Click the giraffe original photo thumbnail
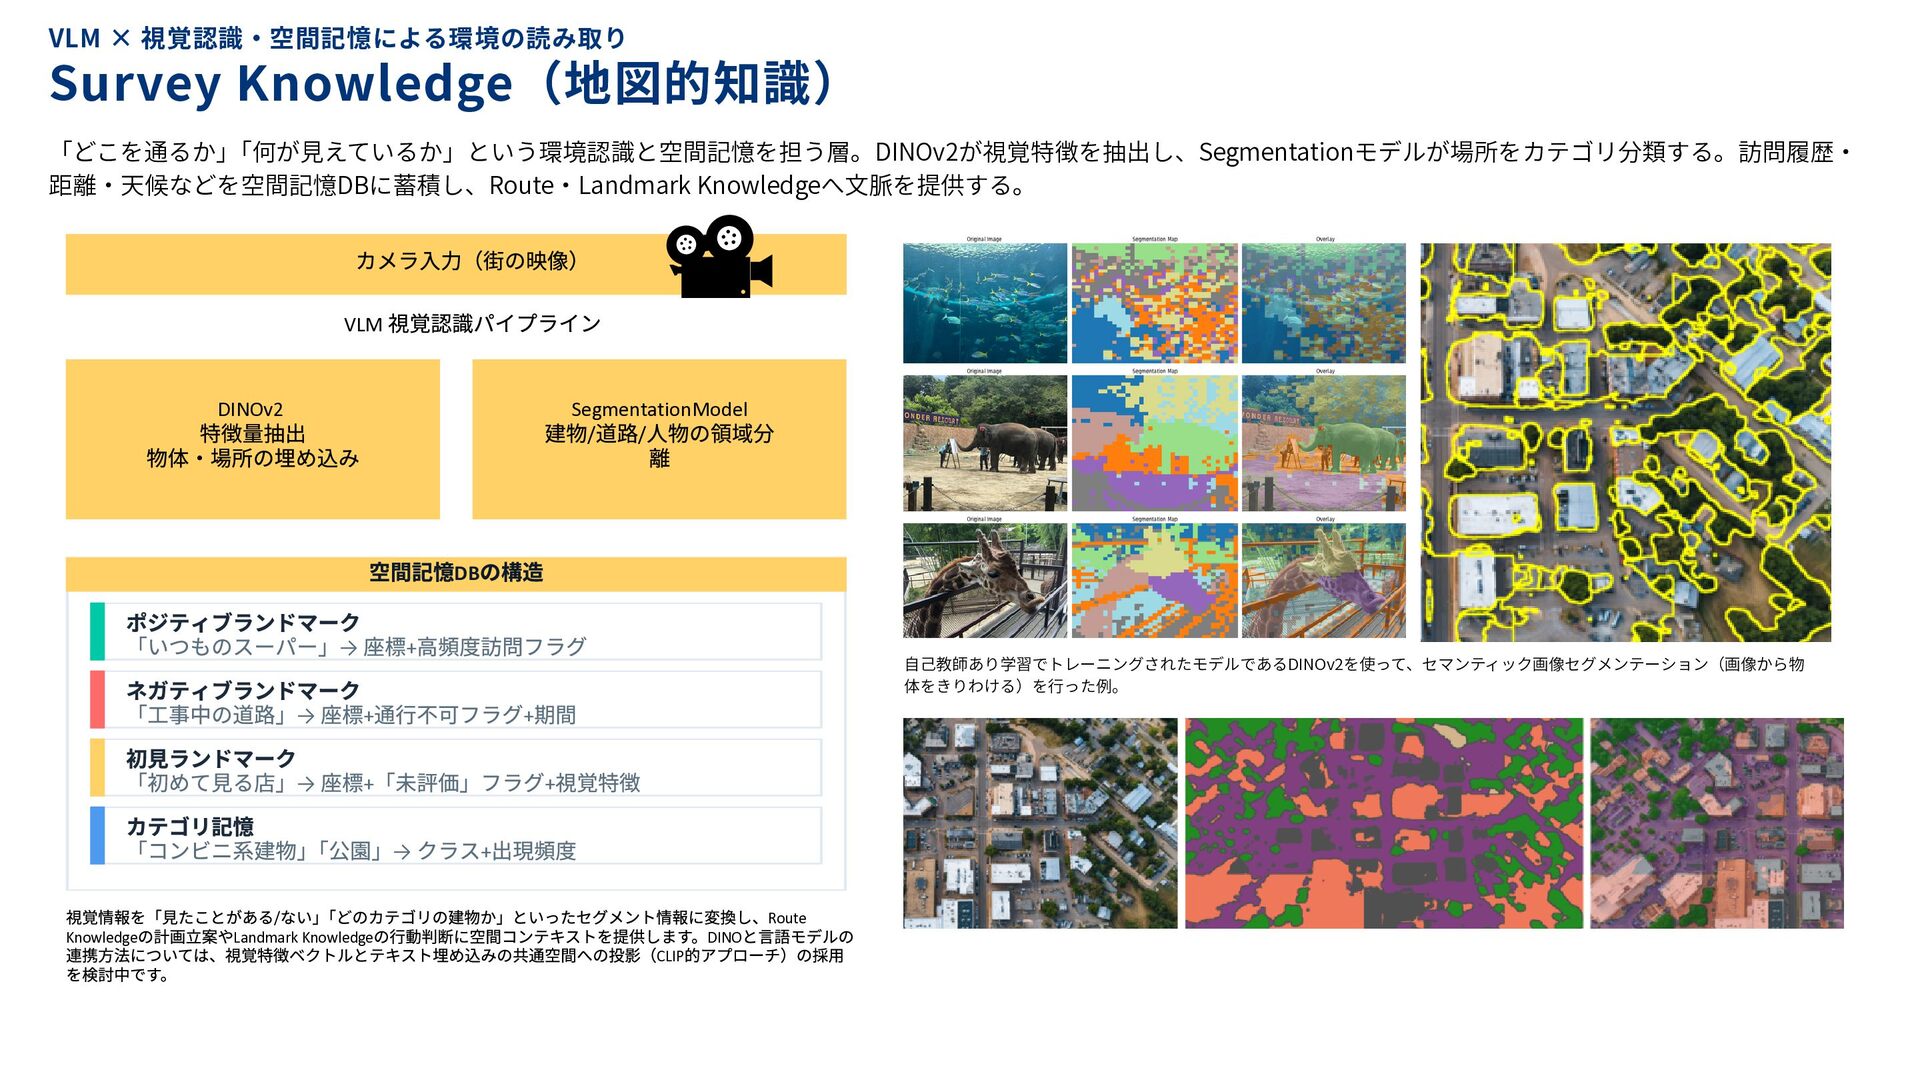The width and height of the screenshot is (1920, 1080). [x=984, y=580]
